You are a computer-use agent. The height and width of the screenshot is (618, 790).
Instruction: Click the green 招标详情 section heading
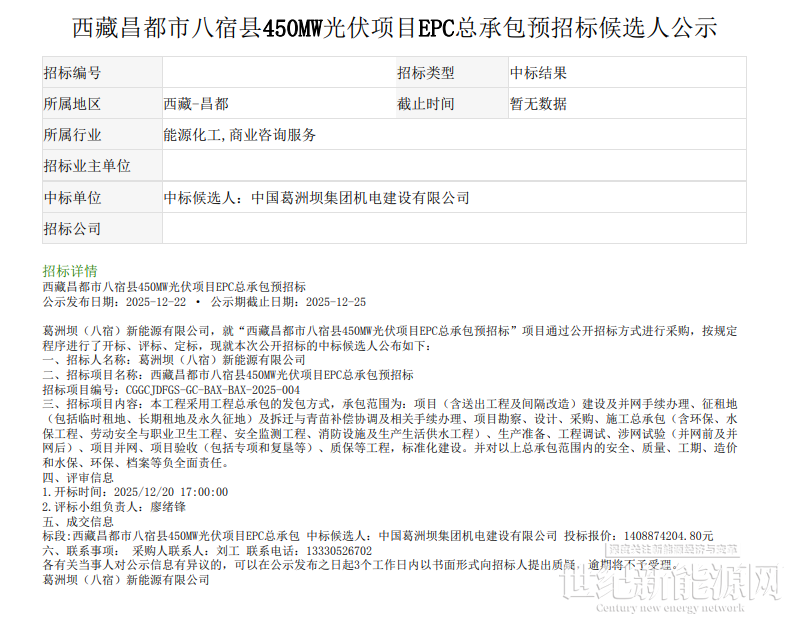point(70,271)
